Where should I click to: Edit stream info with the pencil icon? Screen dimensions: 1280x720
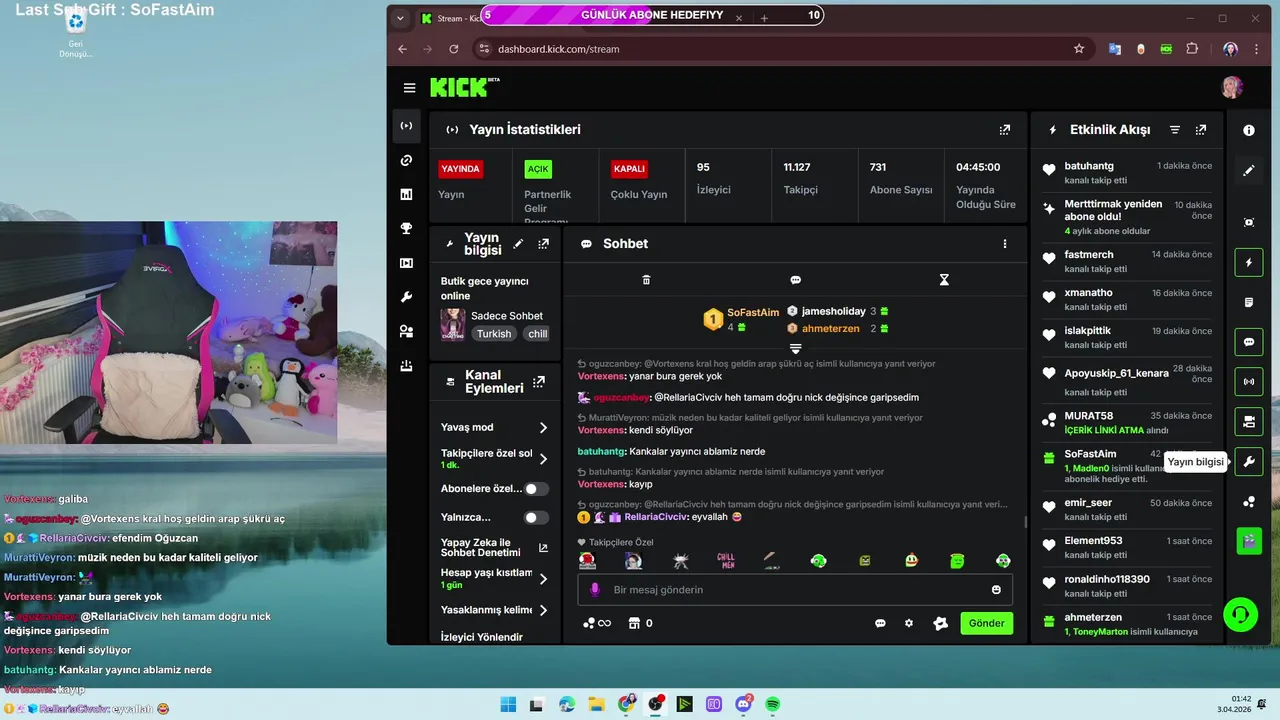(518, 243)
